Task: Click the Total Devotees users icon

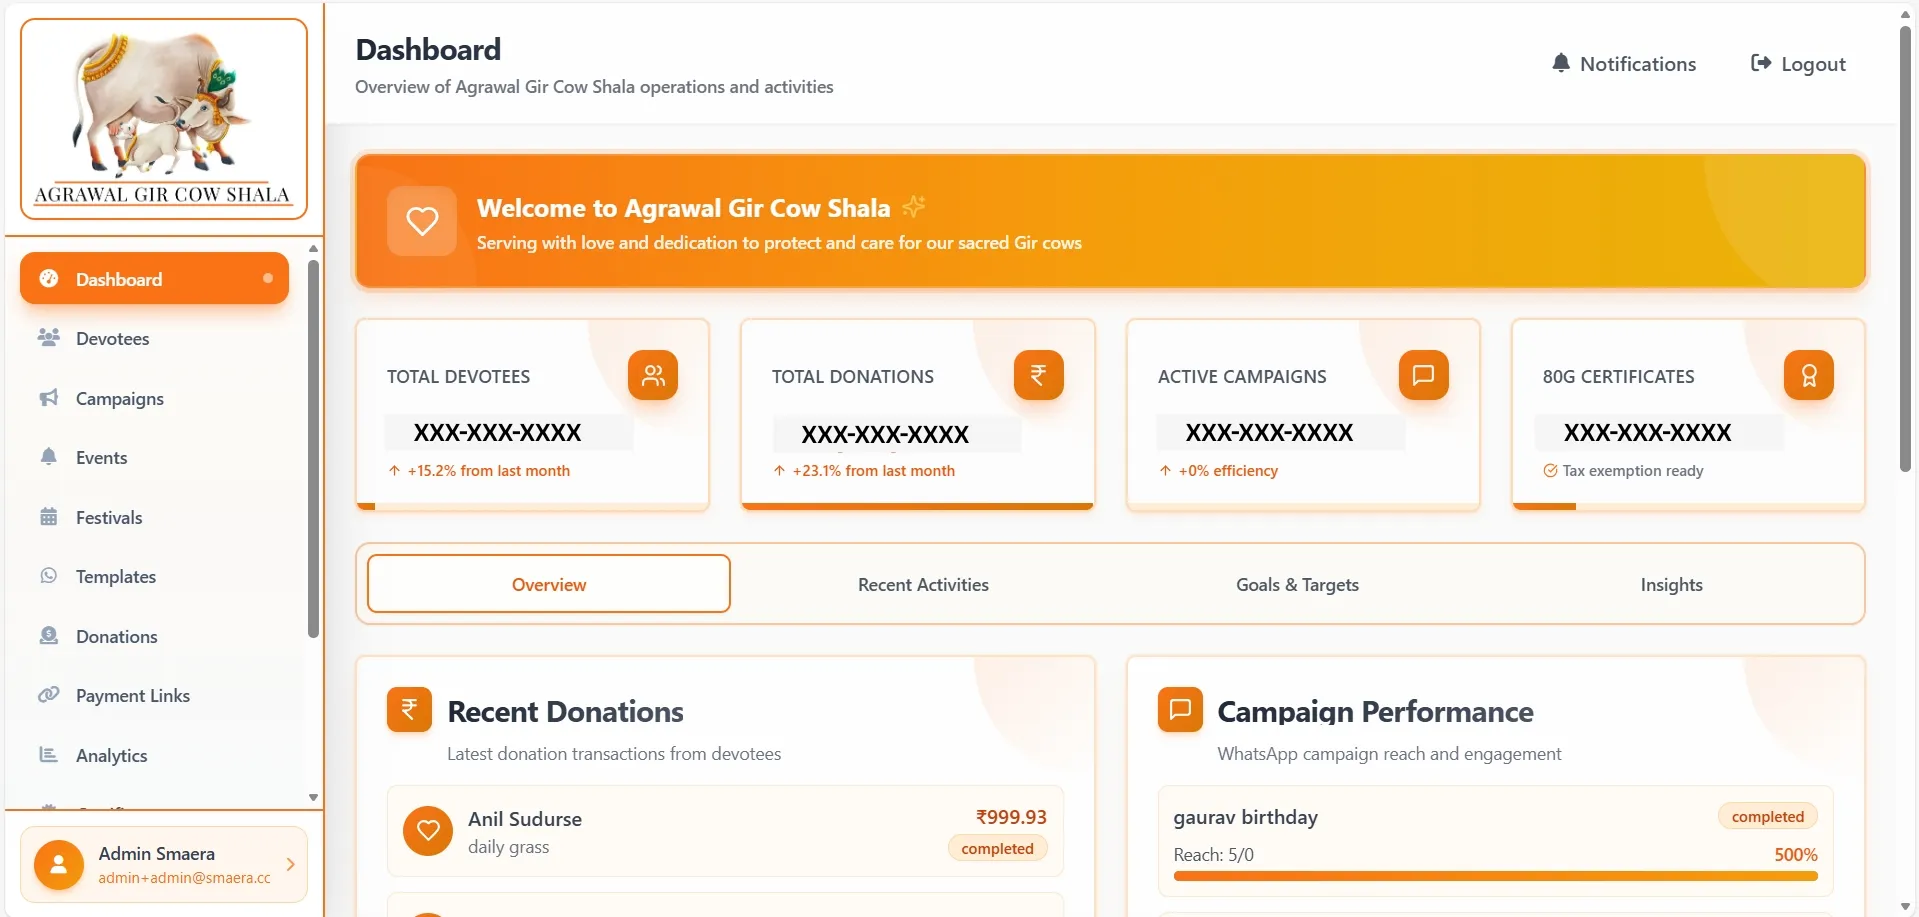Action: click(653, 375)
